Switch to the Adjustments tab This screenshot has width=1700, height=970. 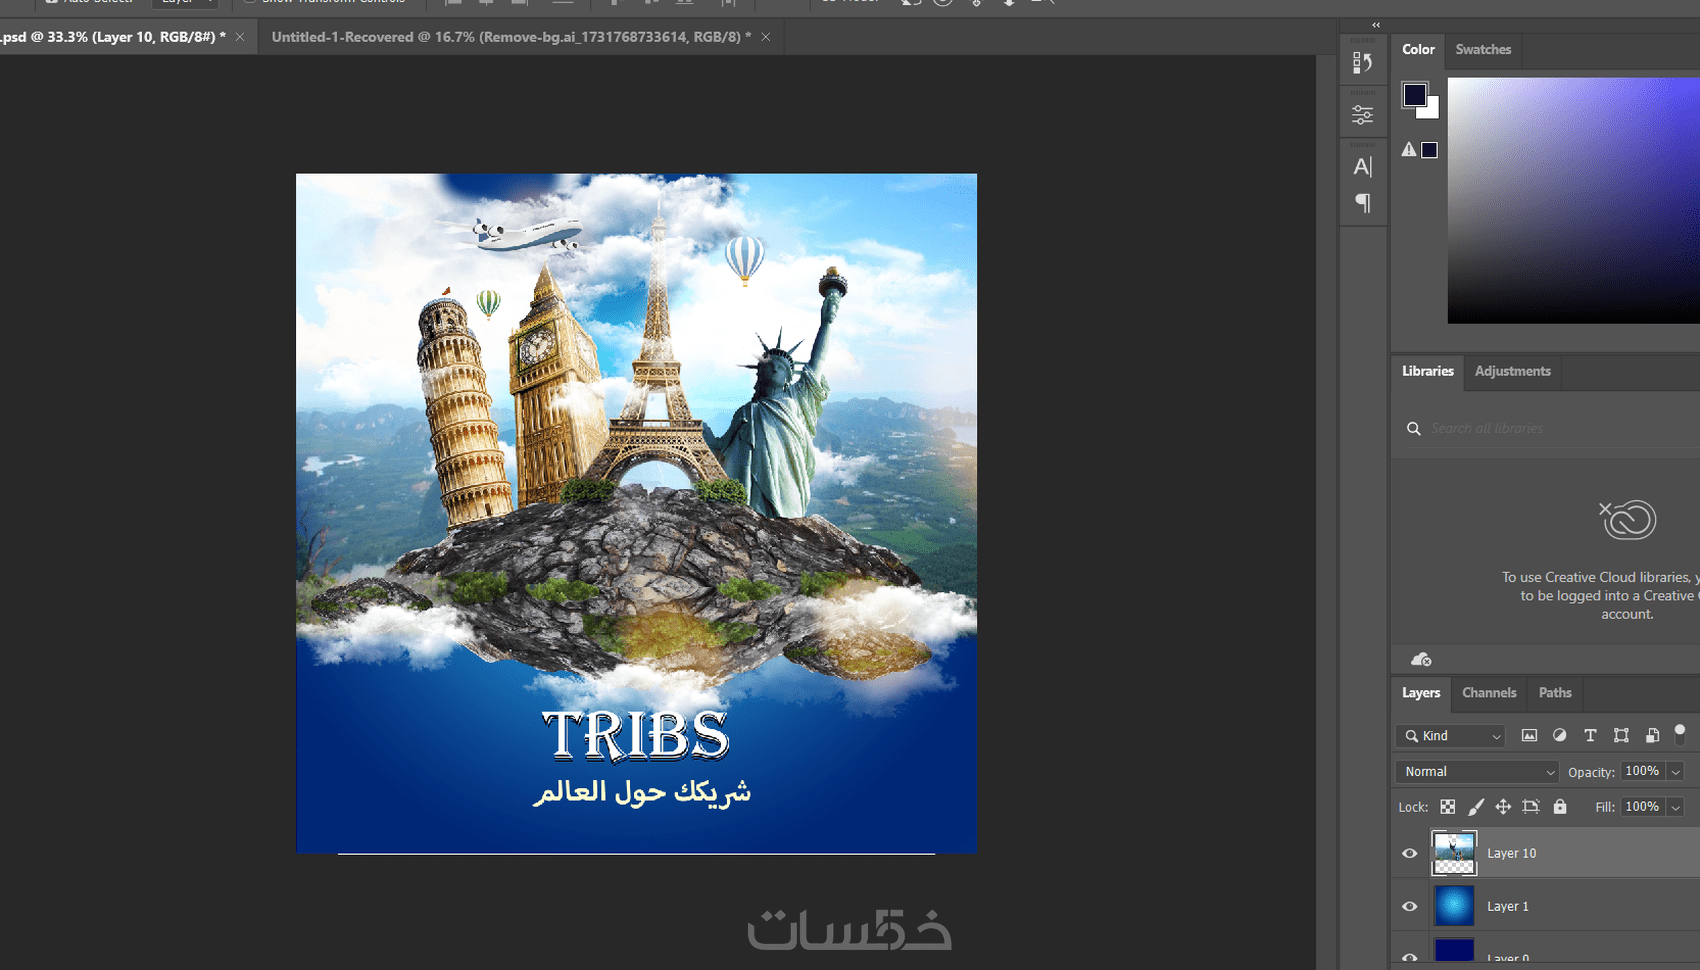[x=1512, y=371]
